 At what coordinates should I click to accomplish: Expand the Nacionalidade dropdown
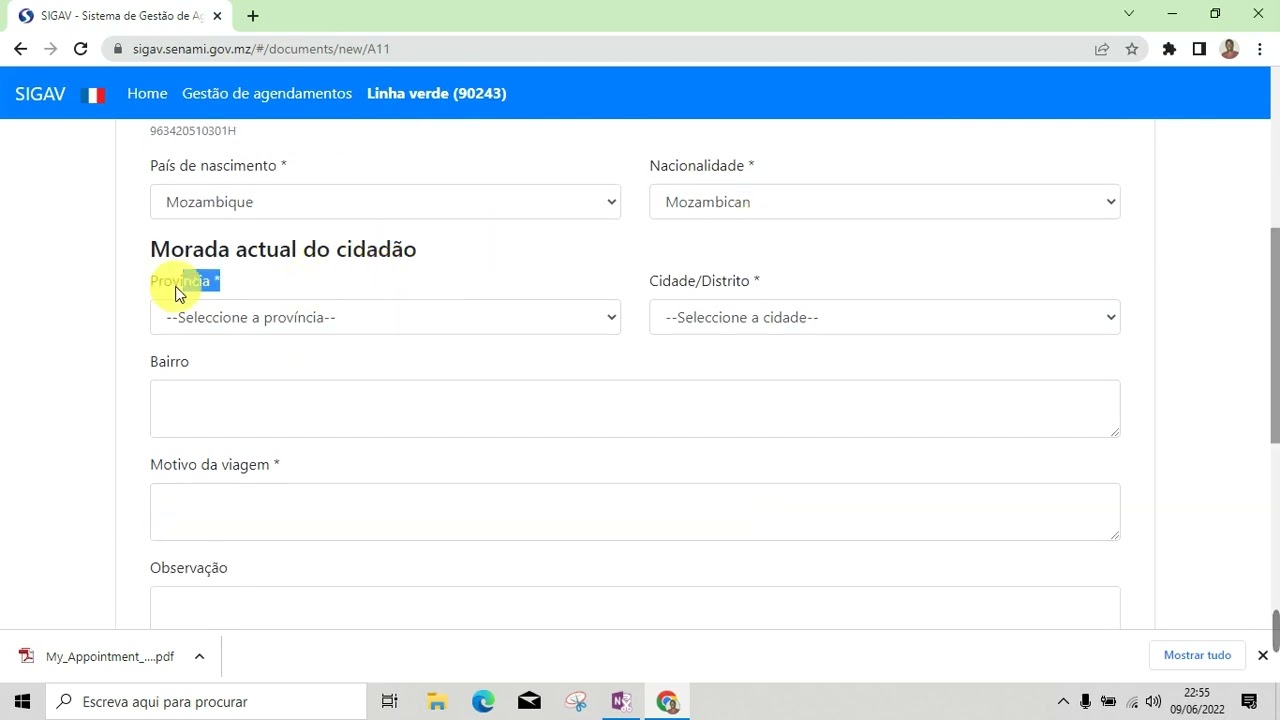(x=884, y=202)
